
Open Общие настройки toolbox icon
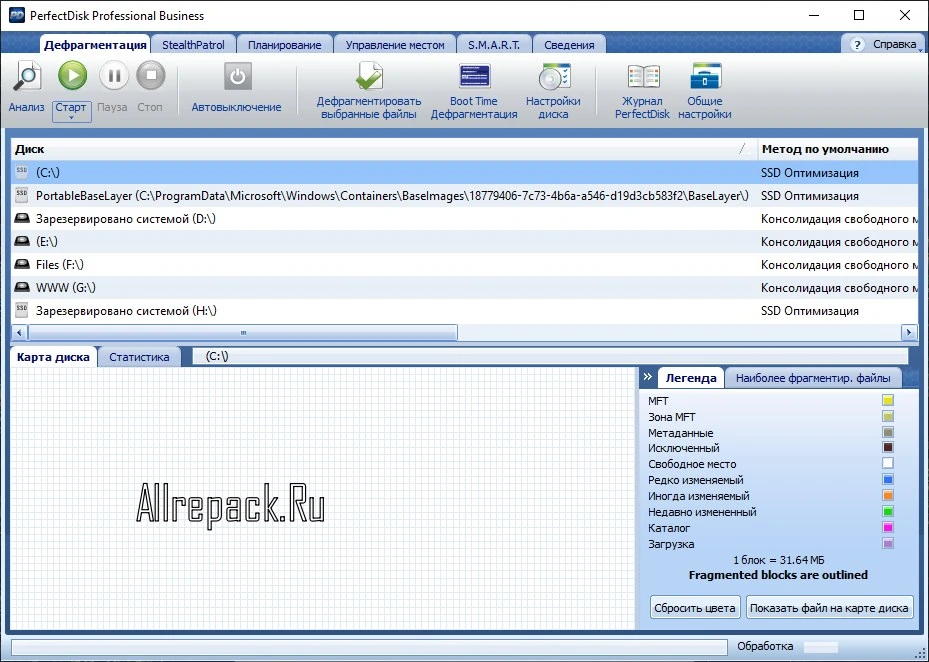[x=705, y=77]
